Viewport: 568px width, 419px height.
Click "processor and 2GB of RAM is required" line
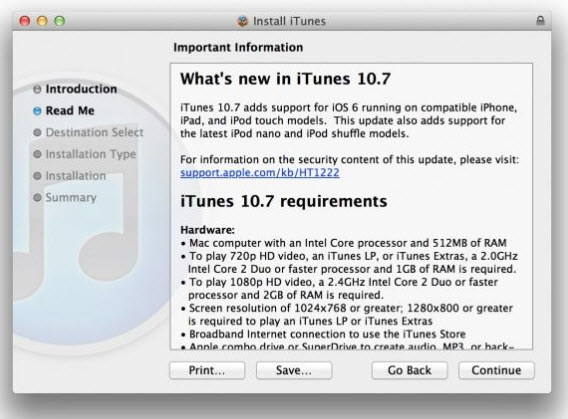pyautogui.click(x=286, y=295)
